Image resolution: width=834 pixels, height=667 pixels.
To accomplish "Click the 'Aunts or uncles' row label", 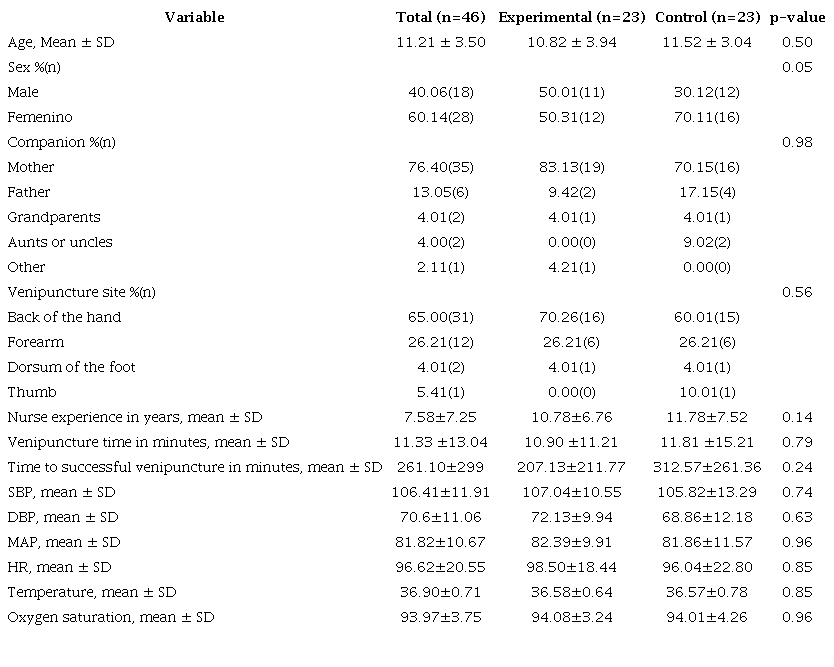I will (60, 242).
